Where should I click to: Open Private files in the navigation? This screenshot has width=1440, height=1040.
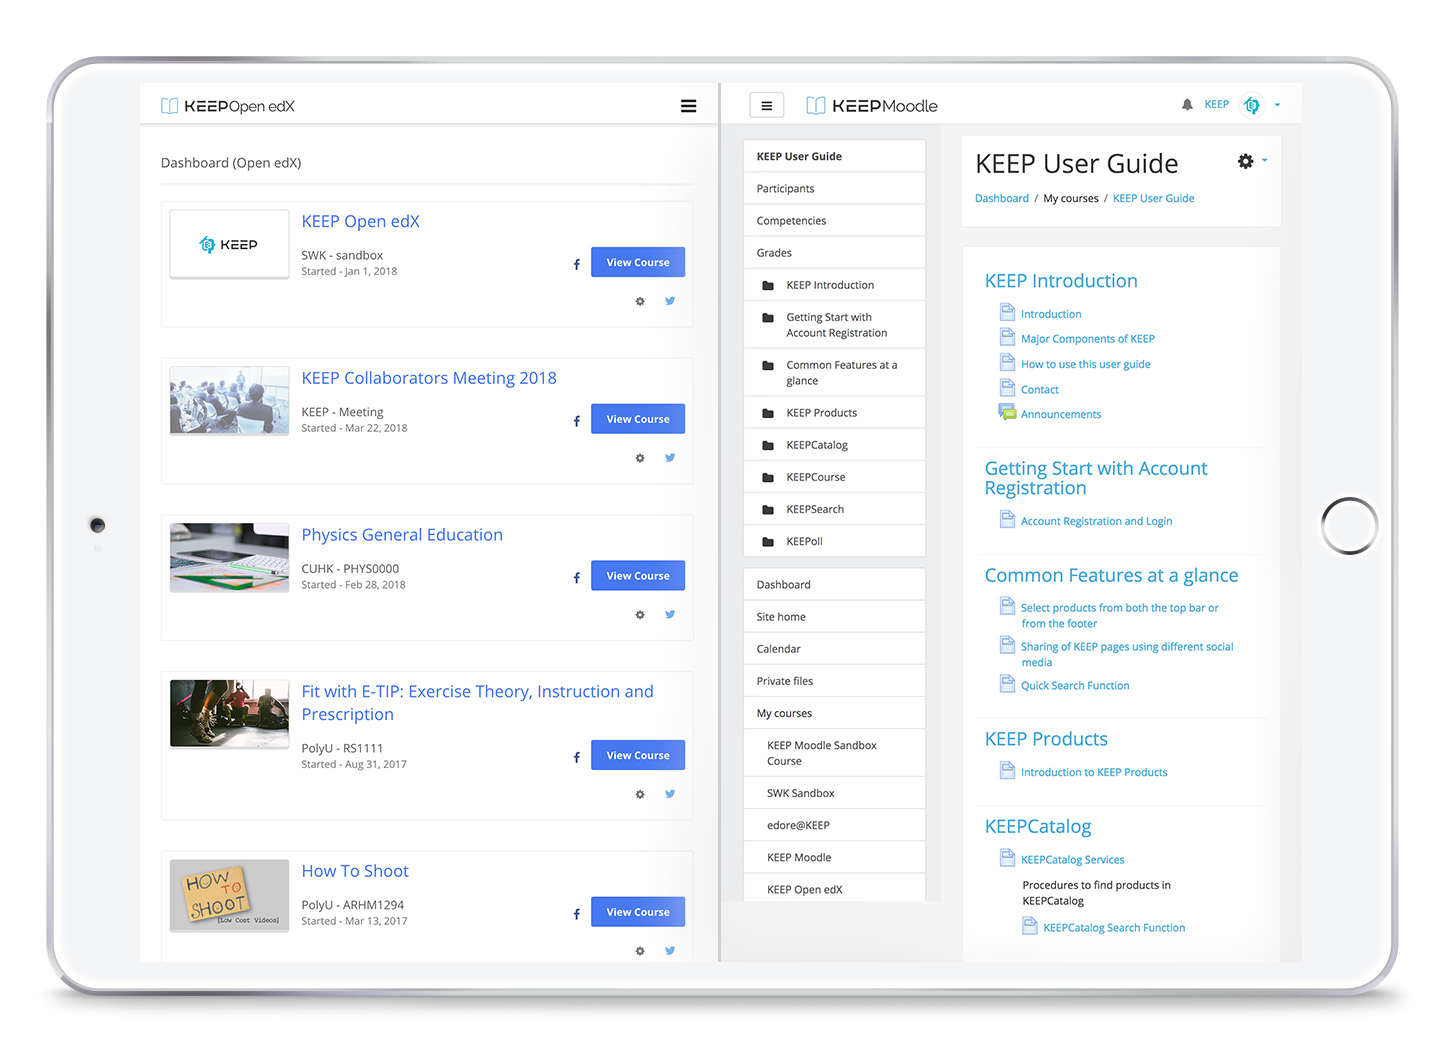(834, 681)
